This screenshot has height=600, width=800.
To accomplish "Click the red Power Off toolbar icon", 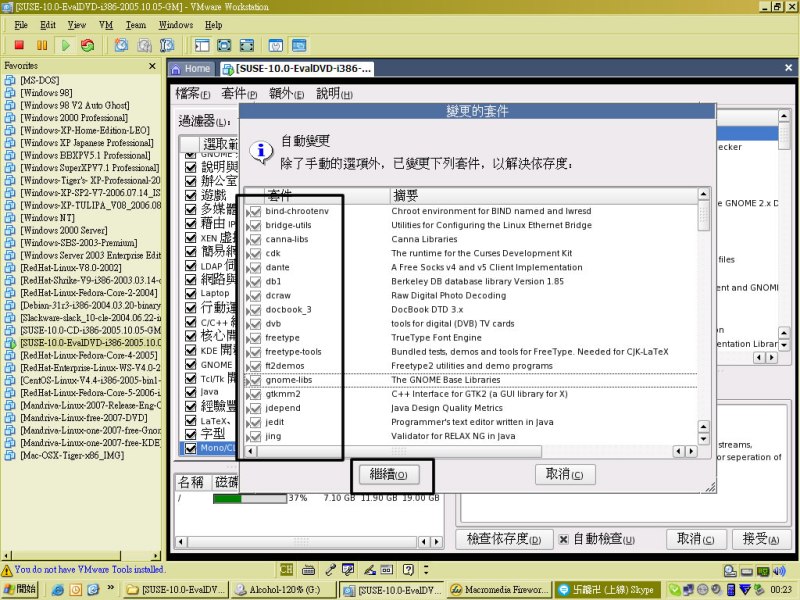I will coord(19,45).
